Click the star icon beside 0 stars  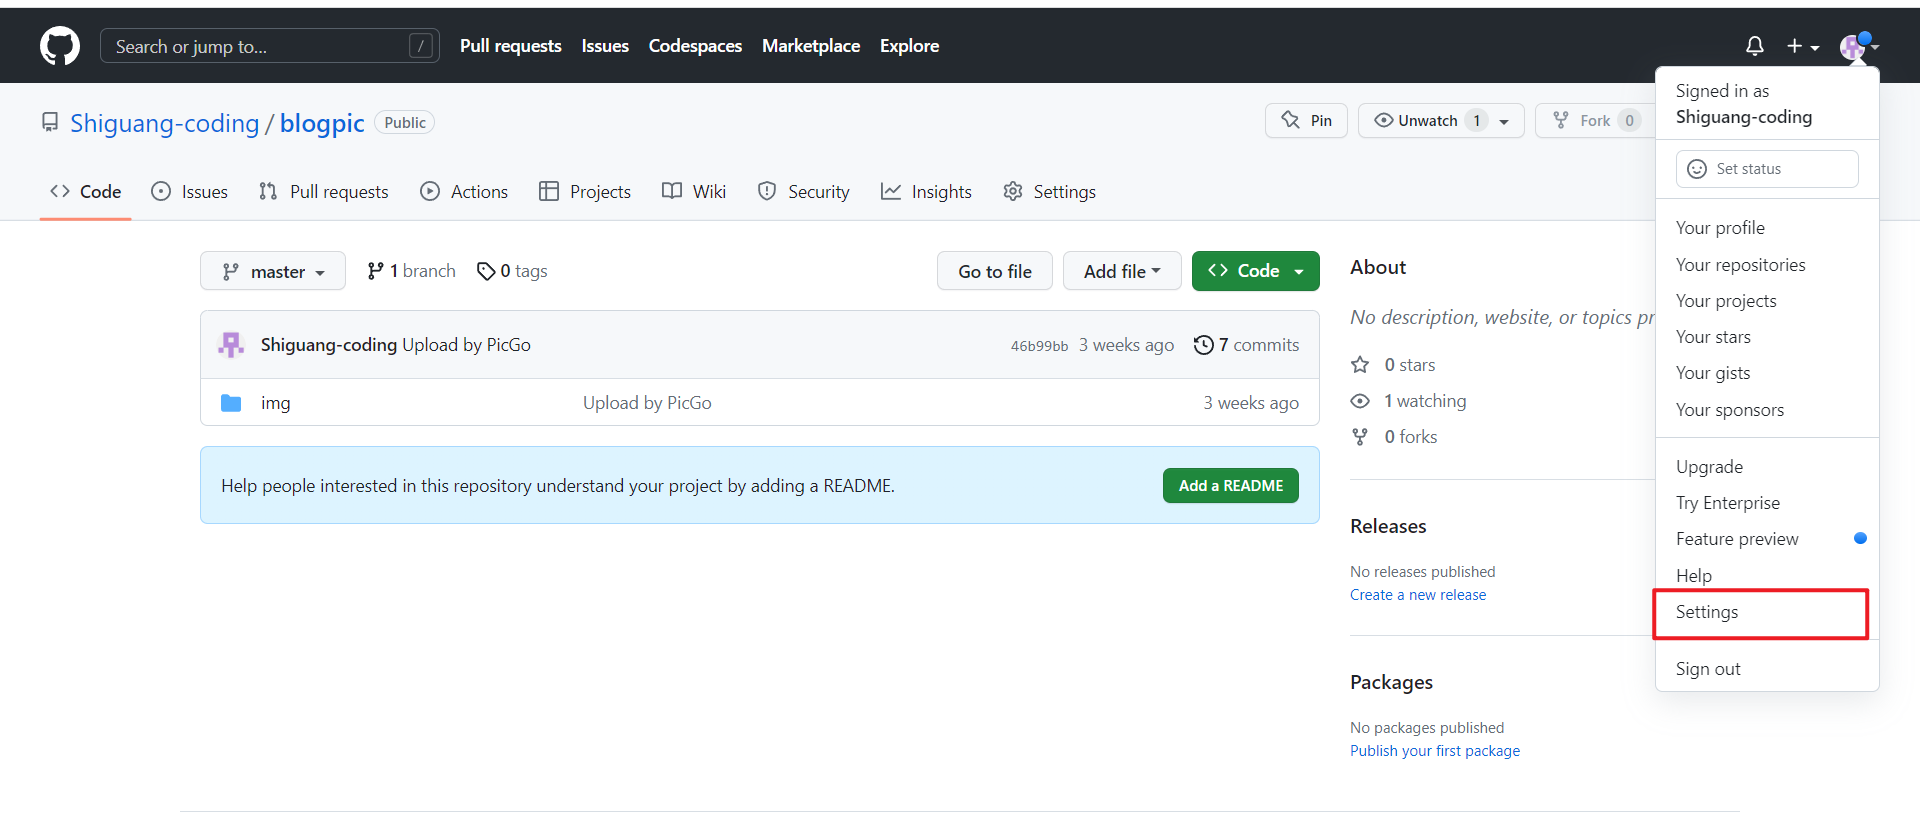[x=1360, y=365]
